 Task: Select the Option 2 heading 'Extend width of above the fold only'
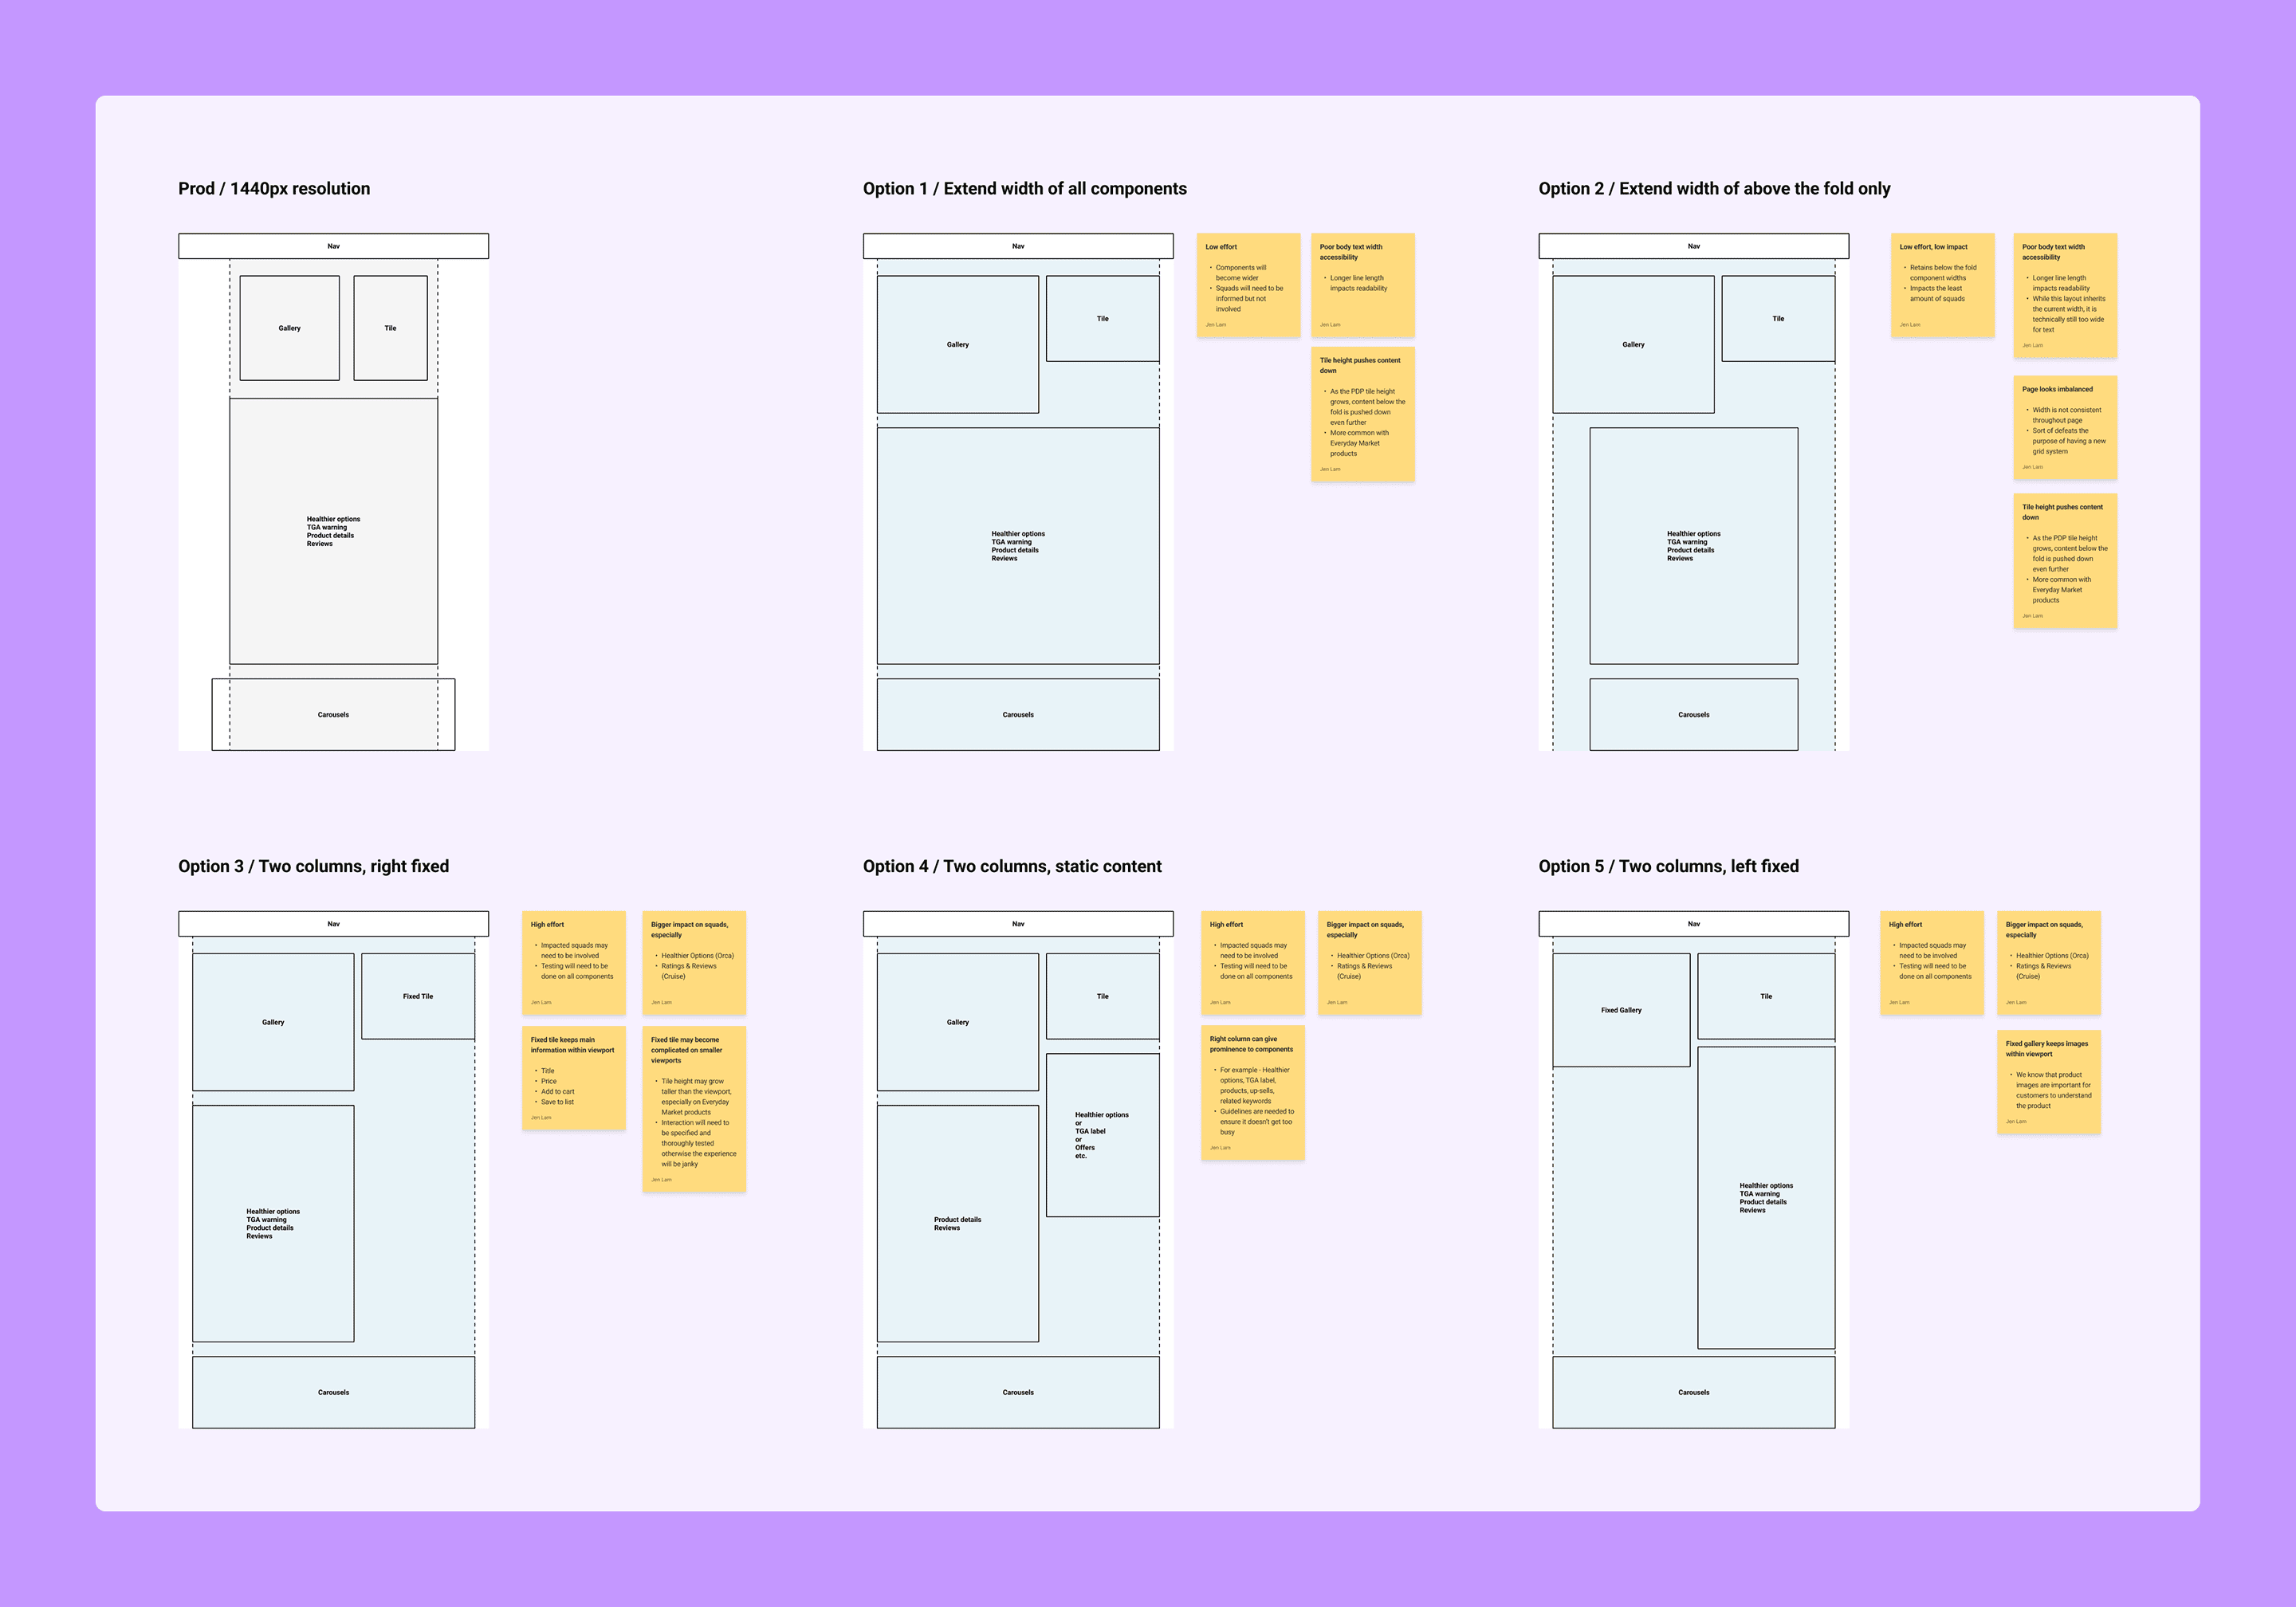coord(1714,188)
